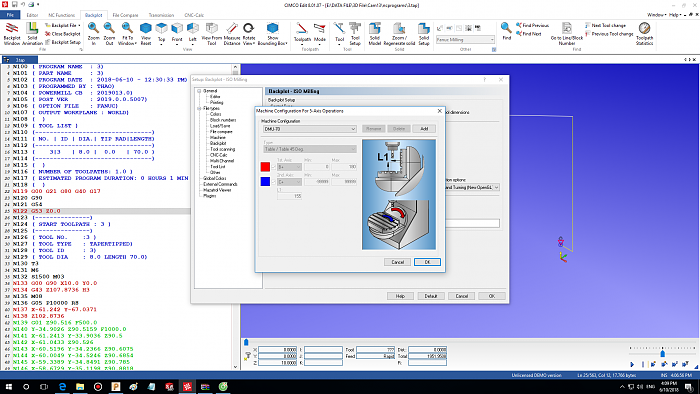Image resolution: width=700 pixels, height=394 pixels.
Task: Play the backplot simulation
Action: click(632, 365)
